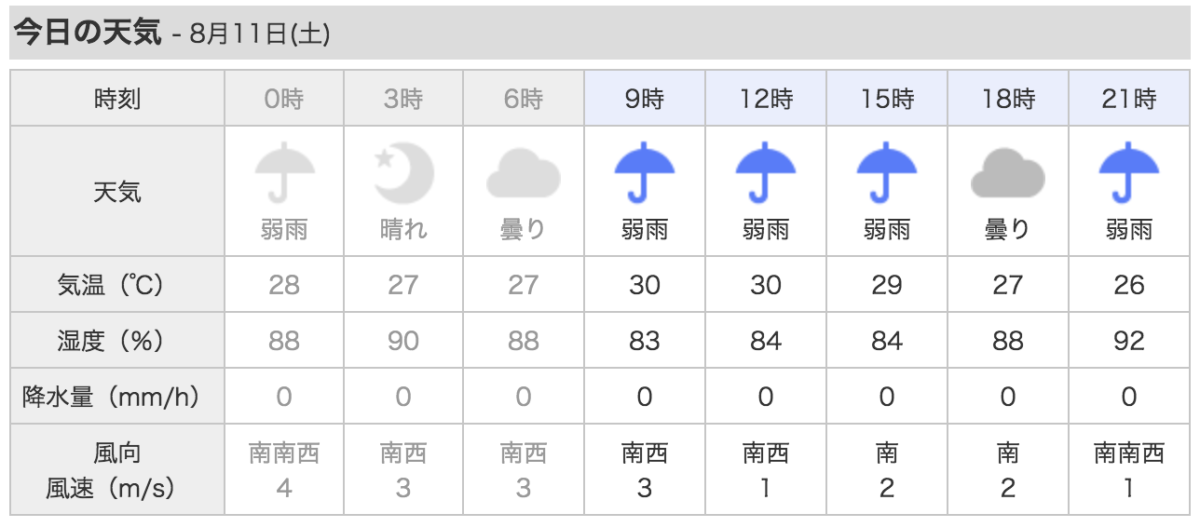Screen dimensions: 1200x527
Task: Select the 21時 column header
Action: point(1129,98)
